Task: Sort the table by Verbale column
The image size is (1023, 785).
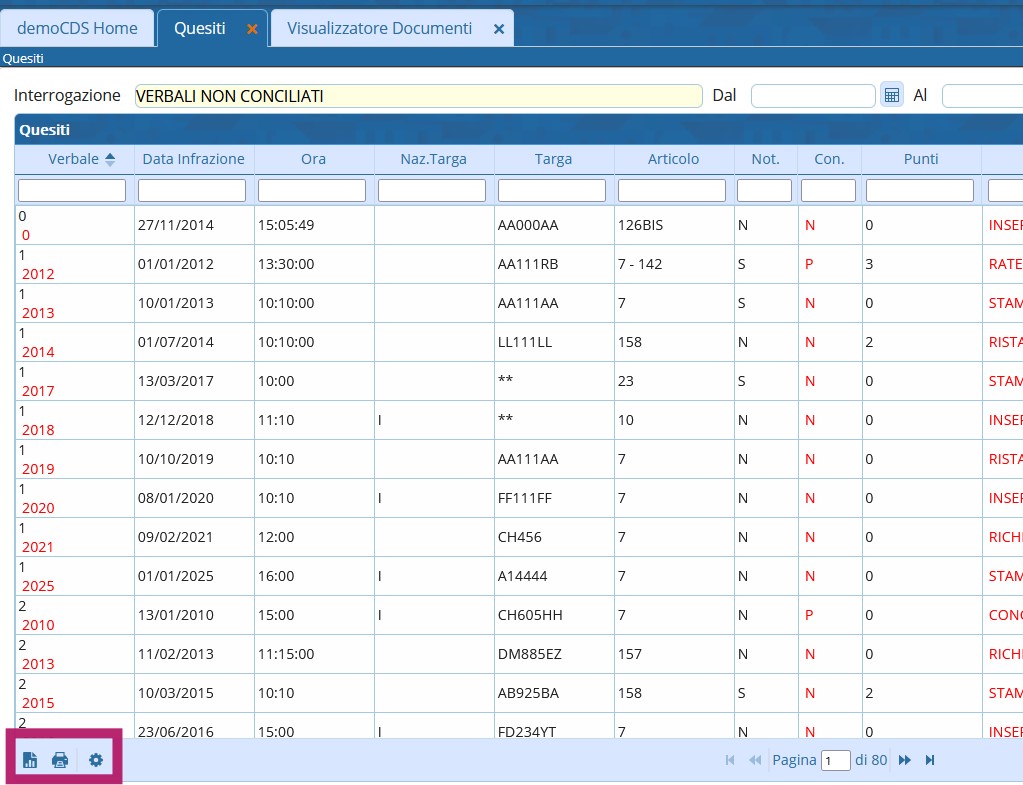Action: [74, 159]
